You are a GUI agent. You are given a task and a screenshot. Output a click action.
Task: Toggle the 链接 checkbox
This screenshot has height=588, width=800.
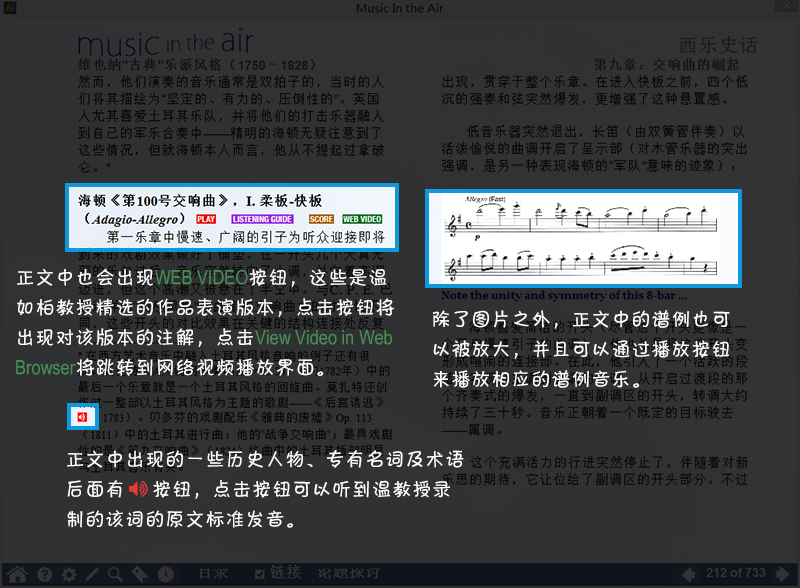[x=260, y=575]
